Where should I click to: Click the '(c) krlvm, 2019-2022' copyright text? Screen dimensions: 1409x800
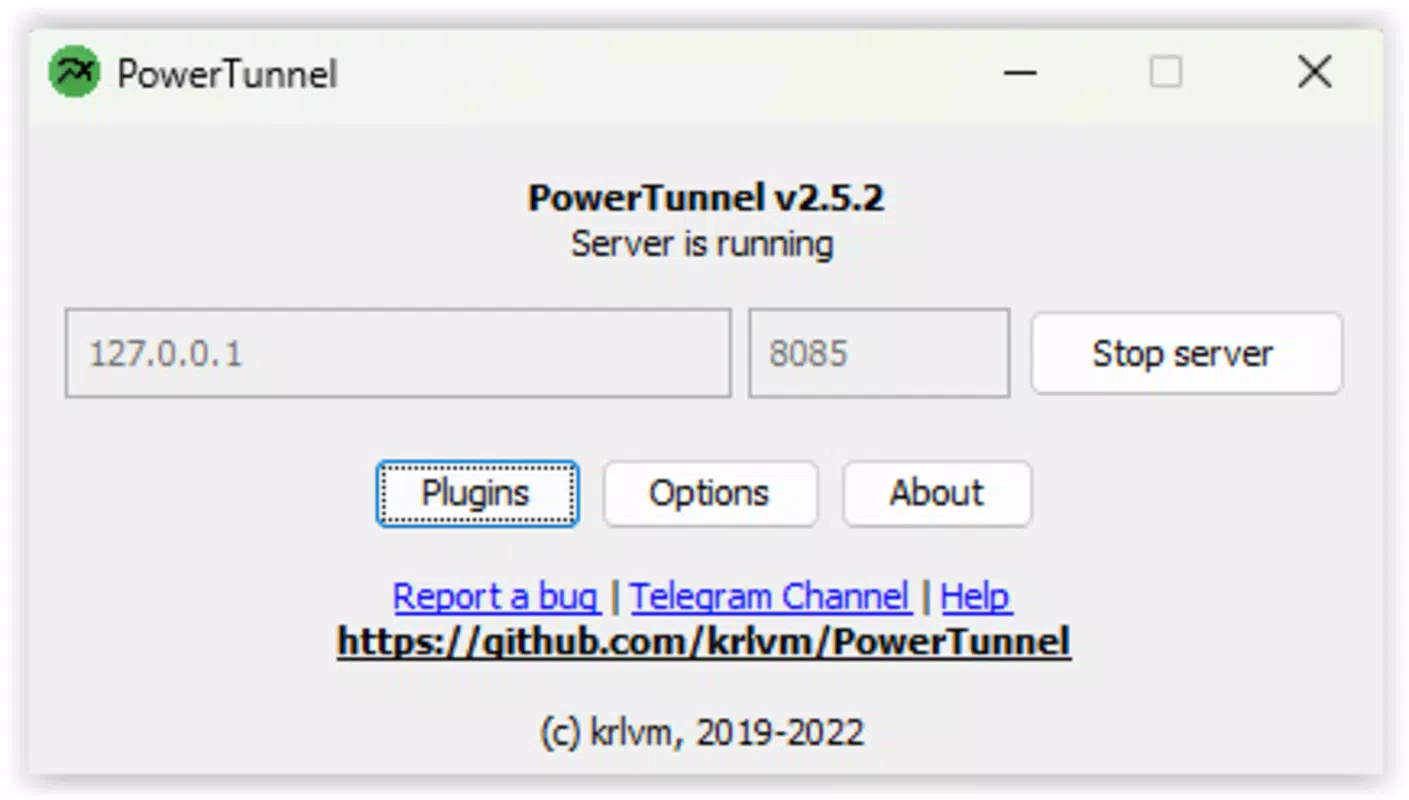tap(702, 733)
